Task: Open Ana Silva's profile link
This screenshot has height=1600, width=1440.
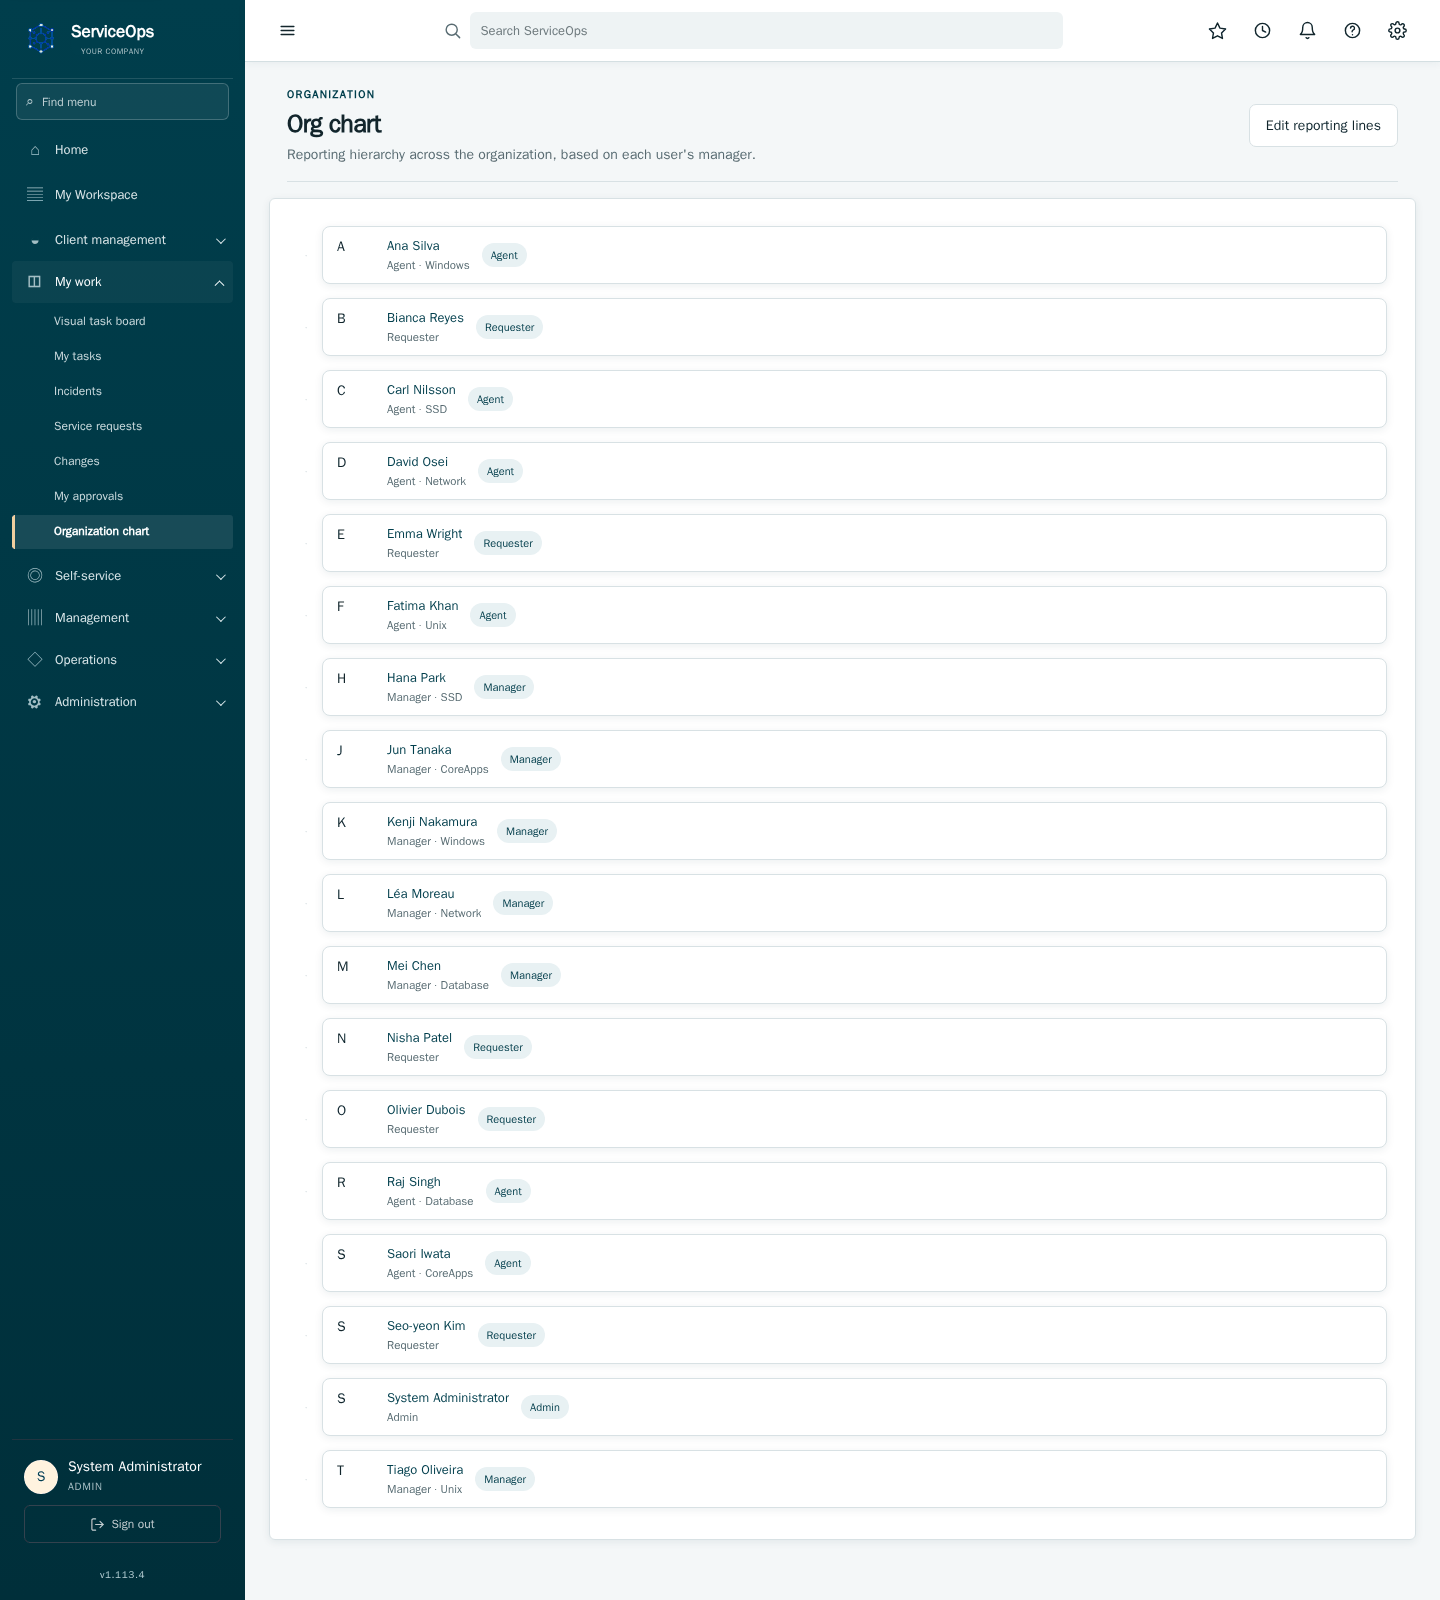Action: 413,246
